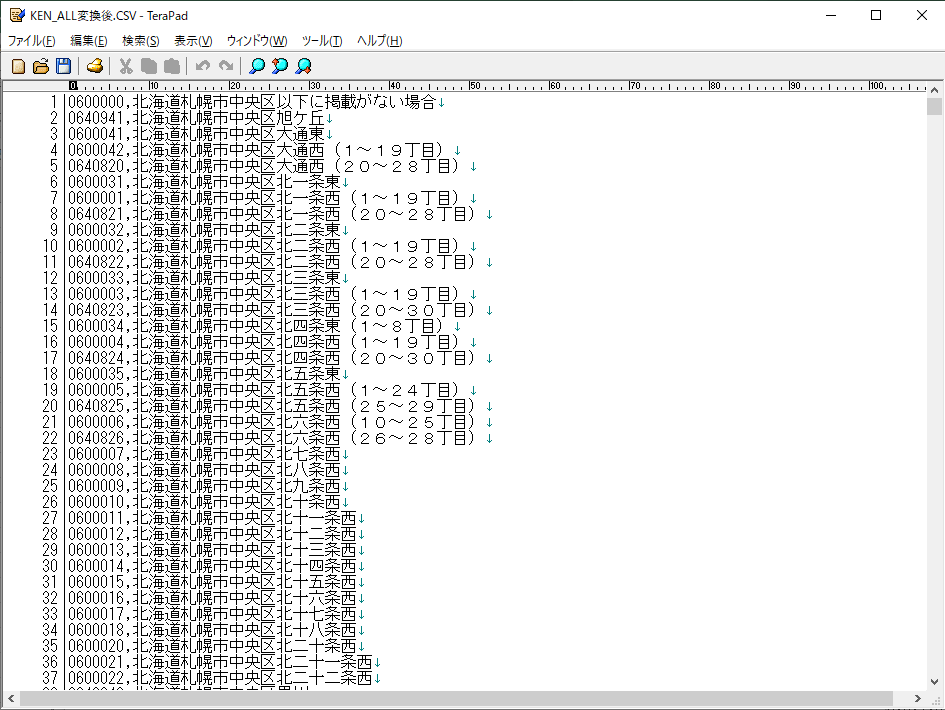945x710 pixels.
Task: Open Find with the first magnifier icon
Action: [x=257, y=66]
